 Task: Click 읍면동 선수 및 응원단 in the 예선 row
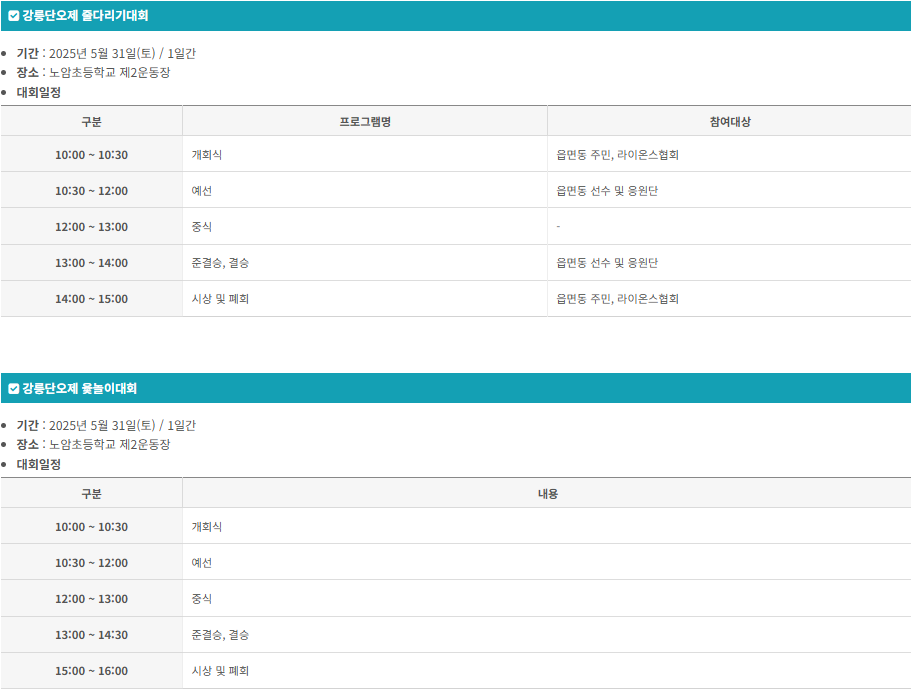607,191
